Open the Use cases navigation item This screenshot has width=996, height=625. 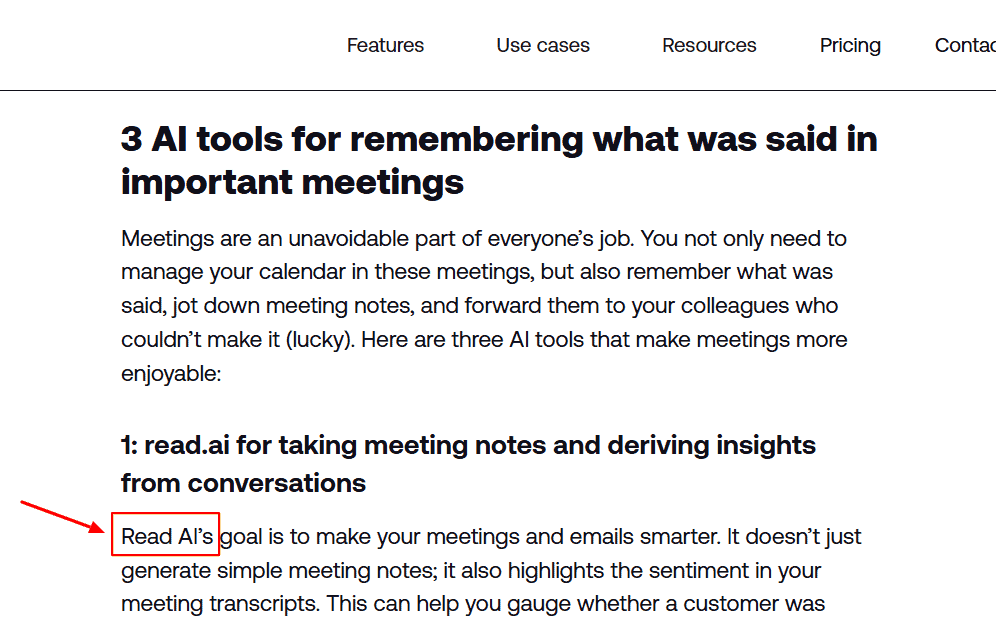pyautogui.click(x=542, y=46)
